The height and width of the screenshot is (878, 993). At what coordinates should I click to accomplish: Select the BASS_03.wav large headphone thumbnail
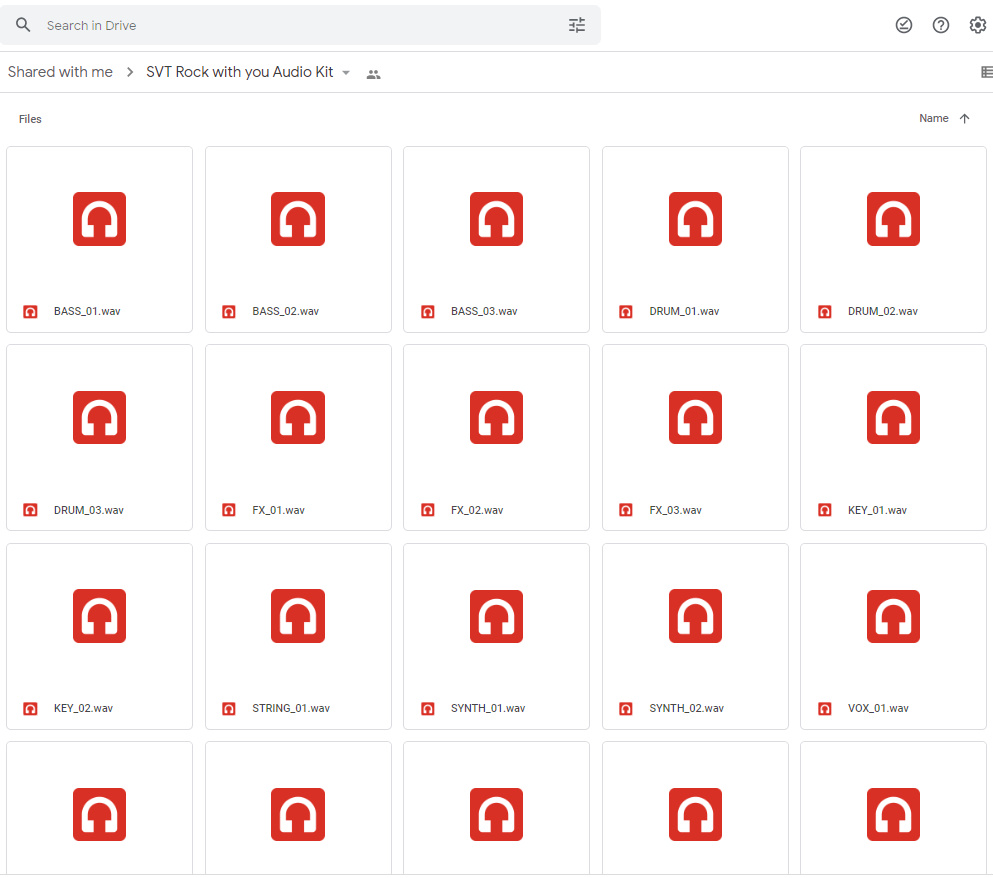(x=496, y=219)
